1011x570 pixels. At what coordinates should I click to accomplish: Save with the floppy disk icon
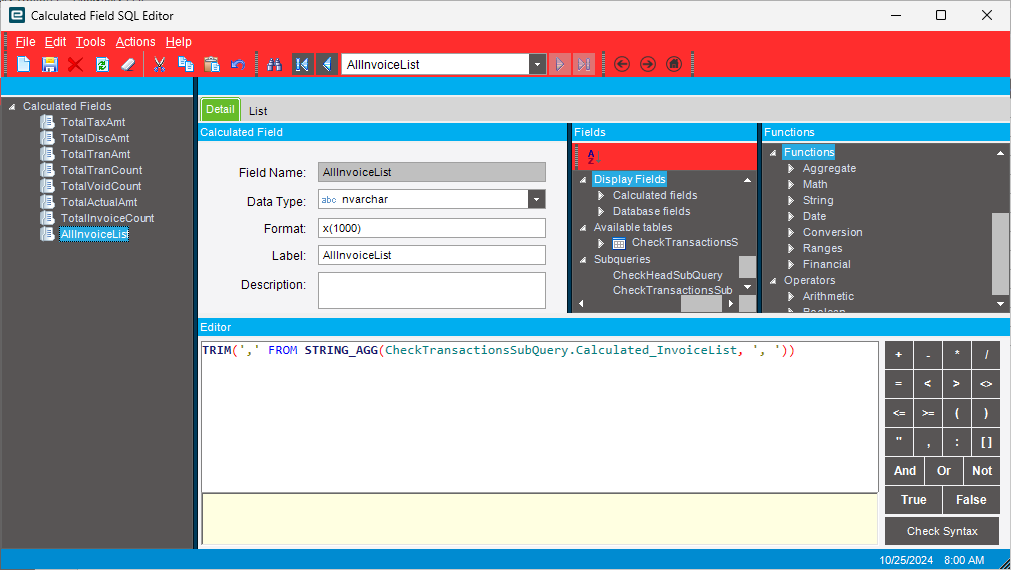50,64
